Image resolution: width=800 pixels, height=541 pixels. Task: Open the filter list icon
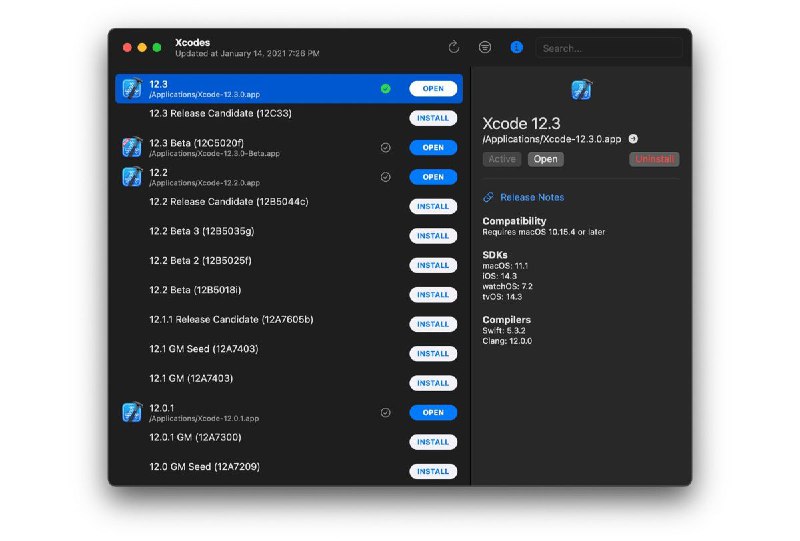click(485, 47)
